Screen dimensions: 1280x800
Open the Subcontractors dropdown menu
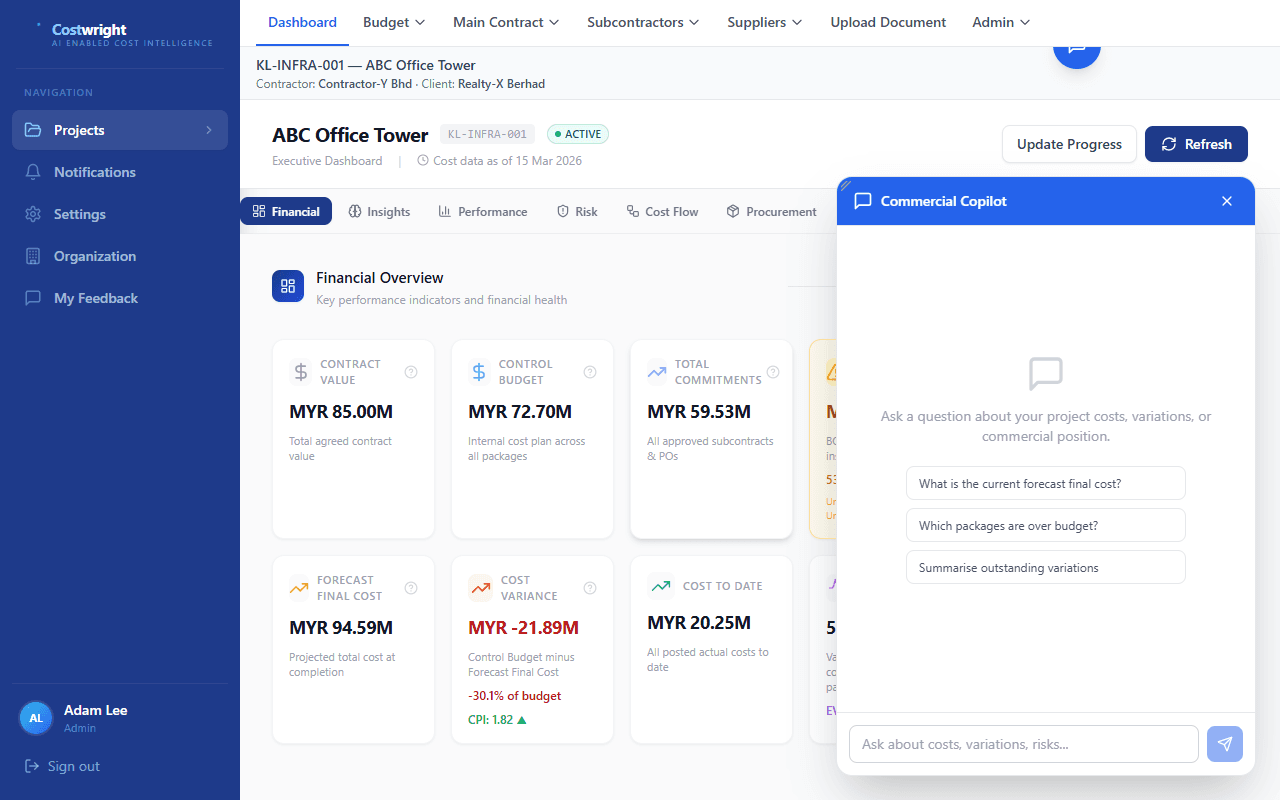pyautogui.click(x=643, y=22)
